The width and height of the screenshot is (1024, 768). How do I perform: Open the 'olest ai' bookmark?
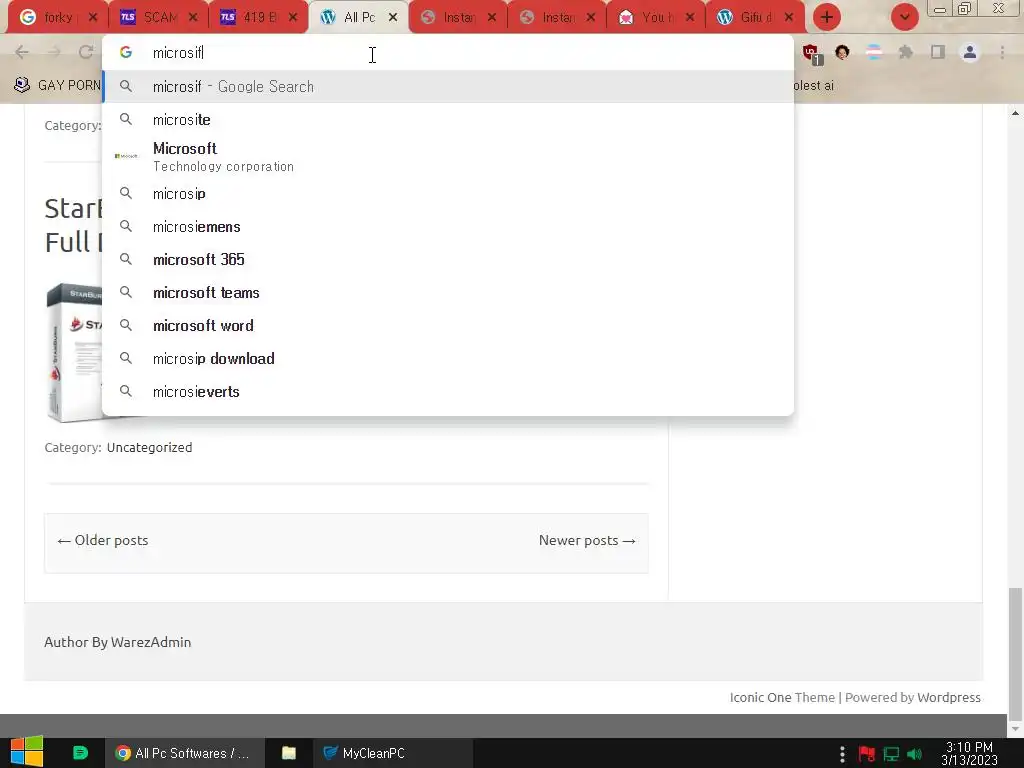pos(814,85)
